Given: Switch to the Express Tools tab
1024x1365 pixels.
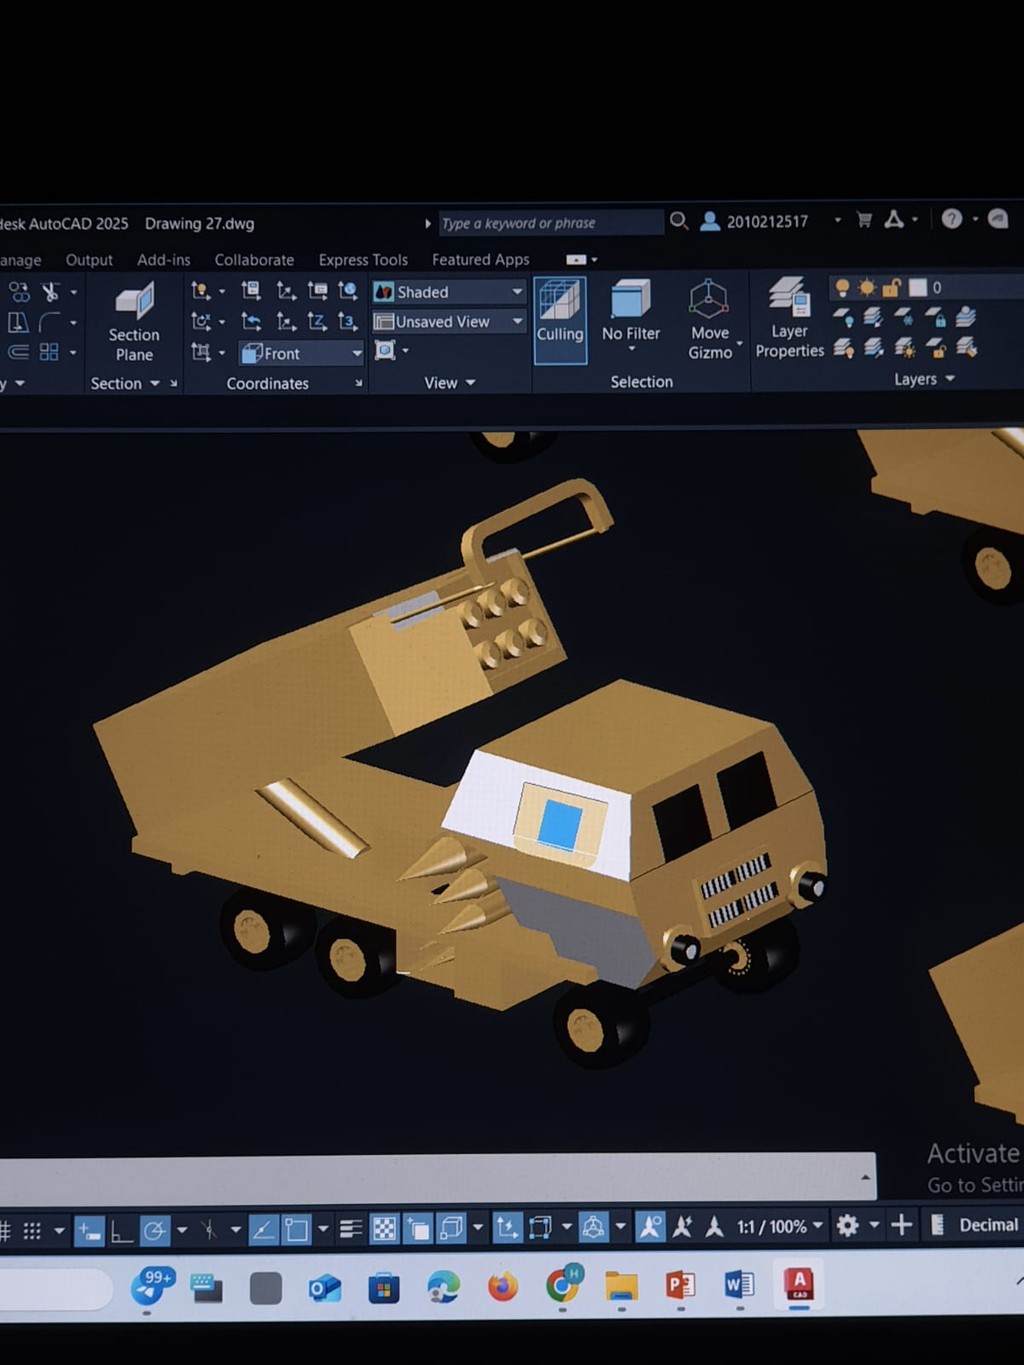Looking at the screenshot, I should (363, 260).
